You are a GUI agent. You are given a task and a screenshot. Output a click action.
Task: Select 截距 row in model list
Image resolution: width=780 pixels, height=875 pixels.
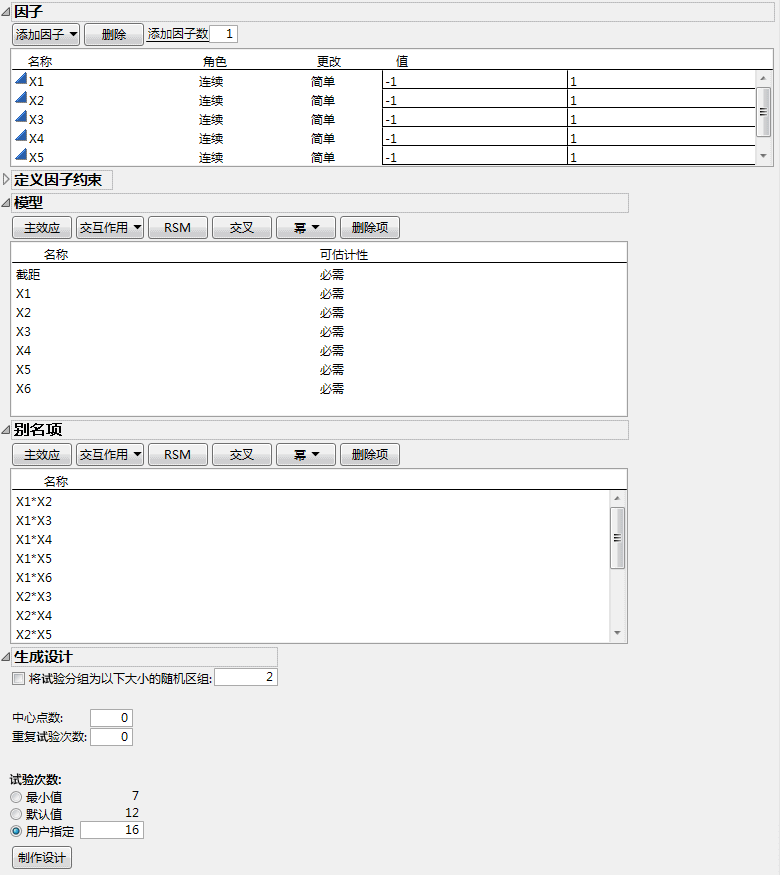point(319,275)
